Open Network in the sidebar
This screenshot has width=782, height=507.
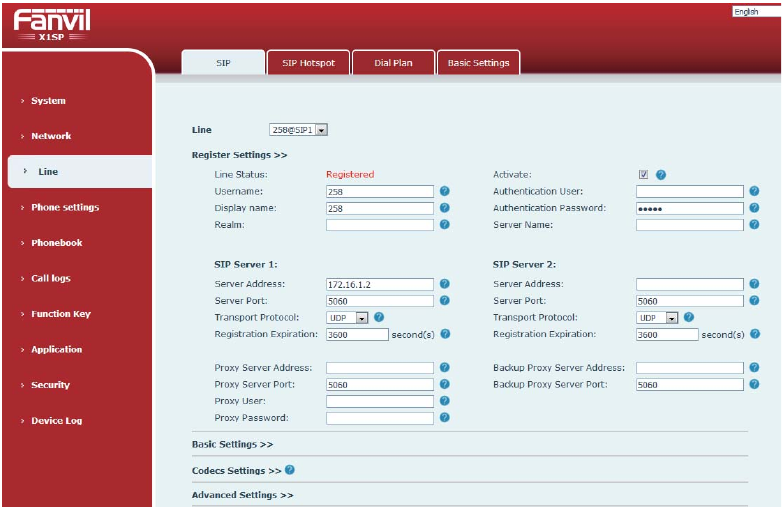51,136
